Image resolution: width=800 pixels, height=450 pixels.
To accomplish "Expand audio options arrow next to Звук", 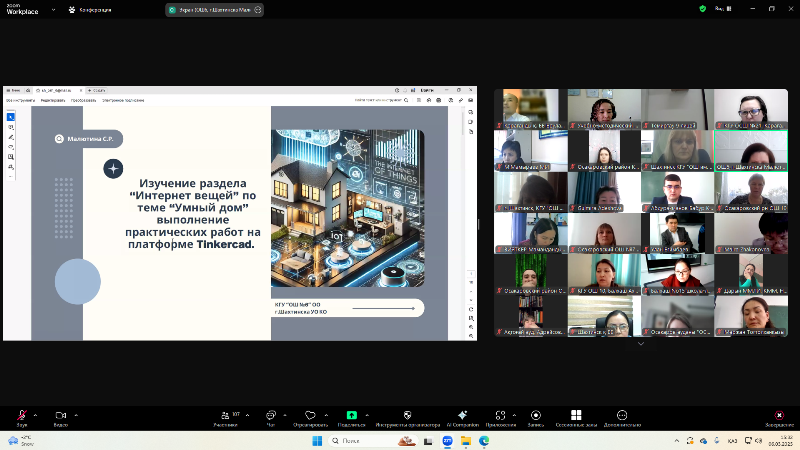I will pyautogui.click(x=35, y=413).
